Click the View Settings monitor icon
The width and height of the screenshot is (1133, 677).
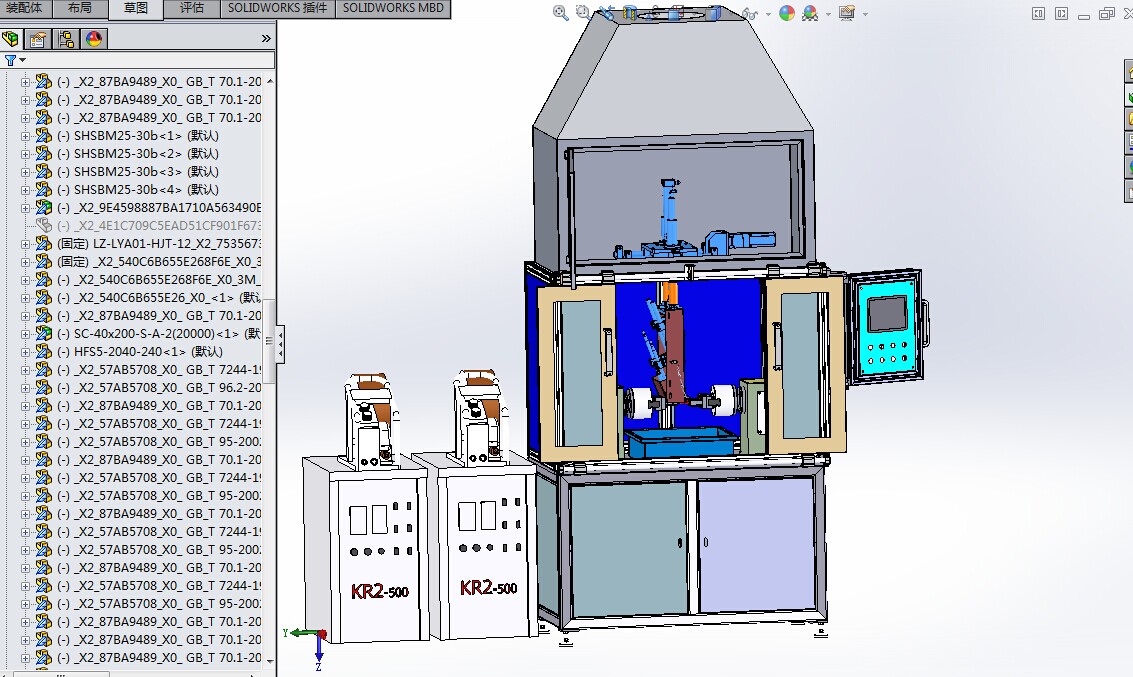[x=847, y=12]
